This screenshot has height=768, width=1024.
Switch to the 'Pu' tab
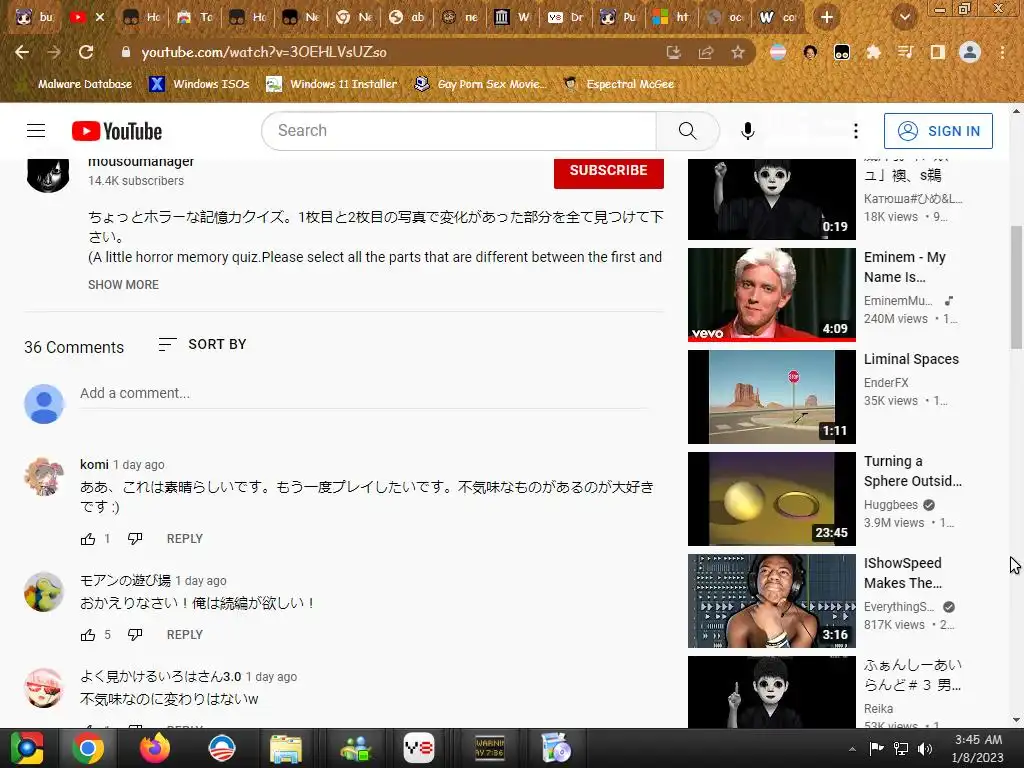618,18
